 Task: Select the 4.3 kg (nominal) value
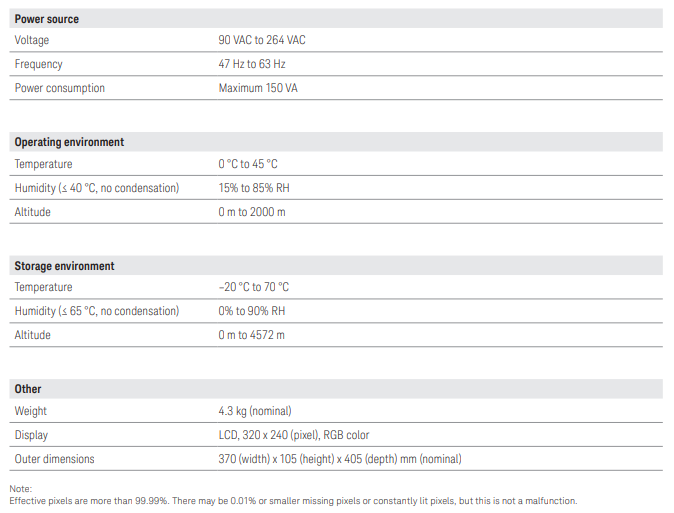point(254,411)
